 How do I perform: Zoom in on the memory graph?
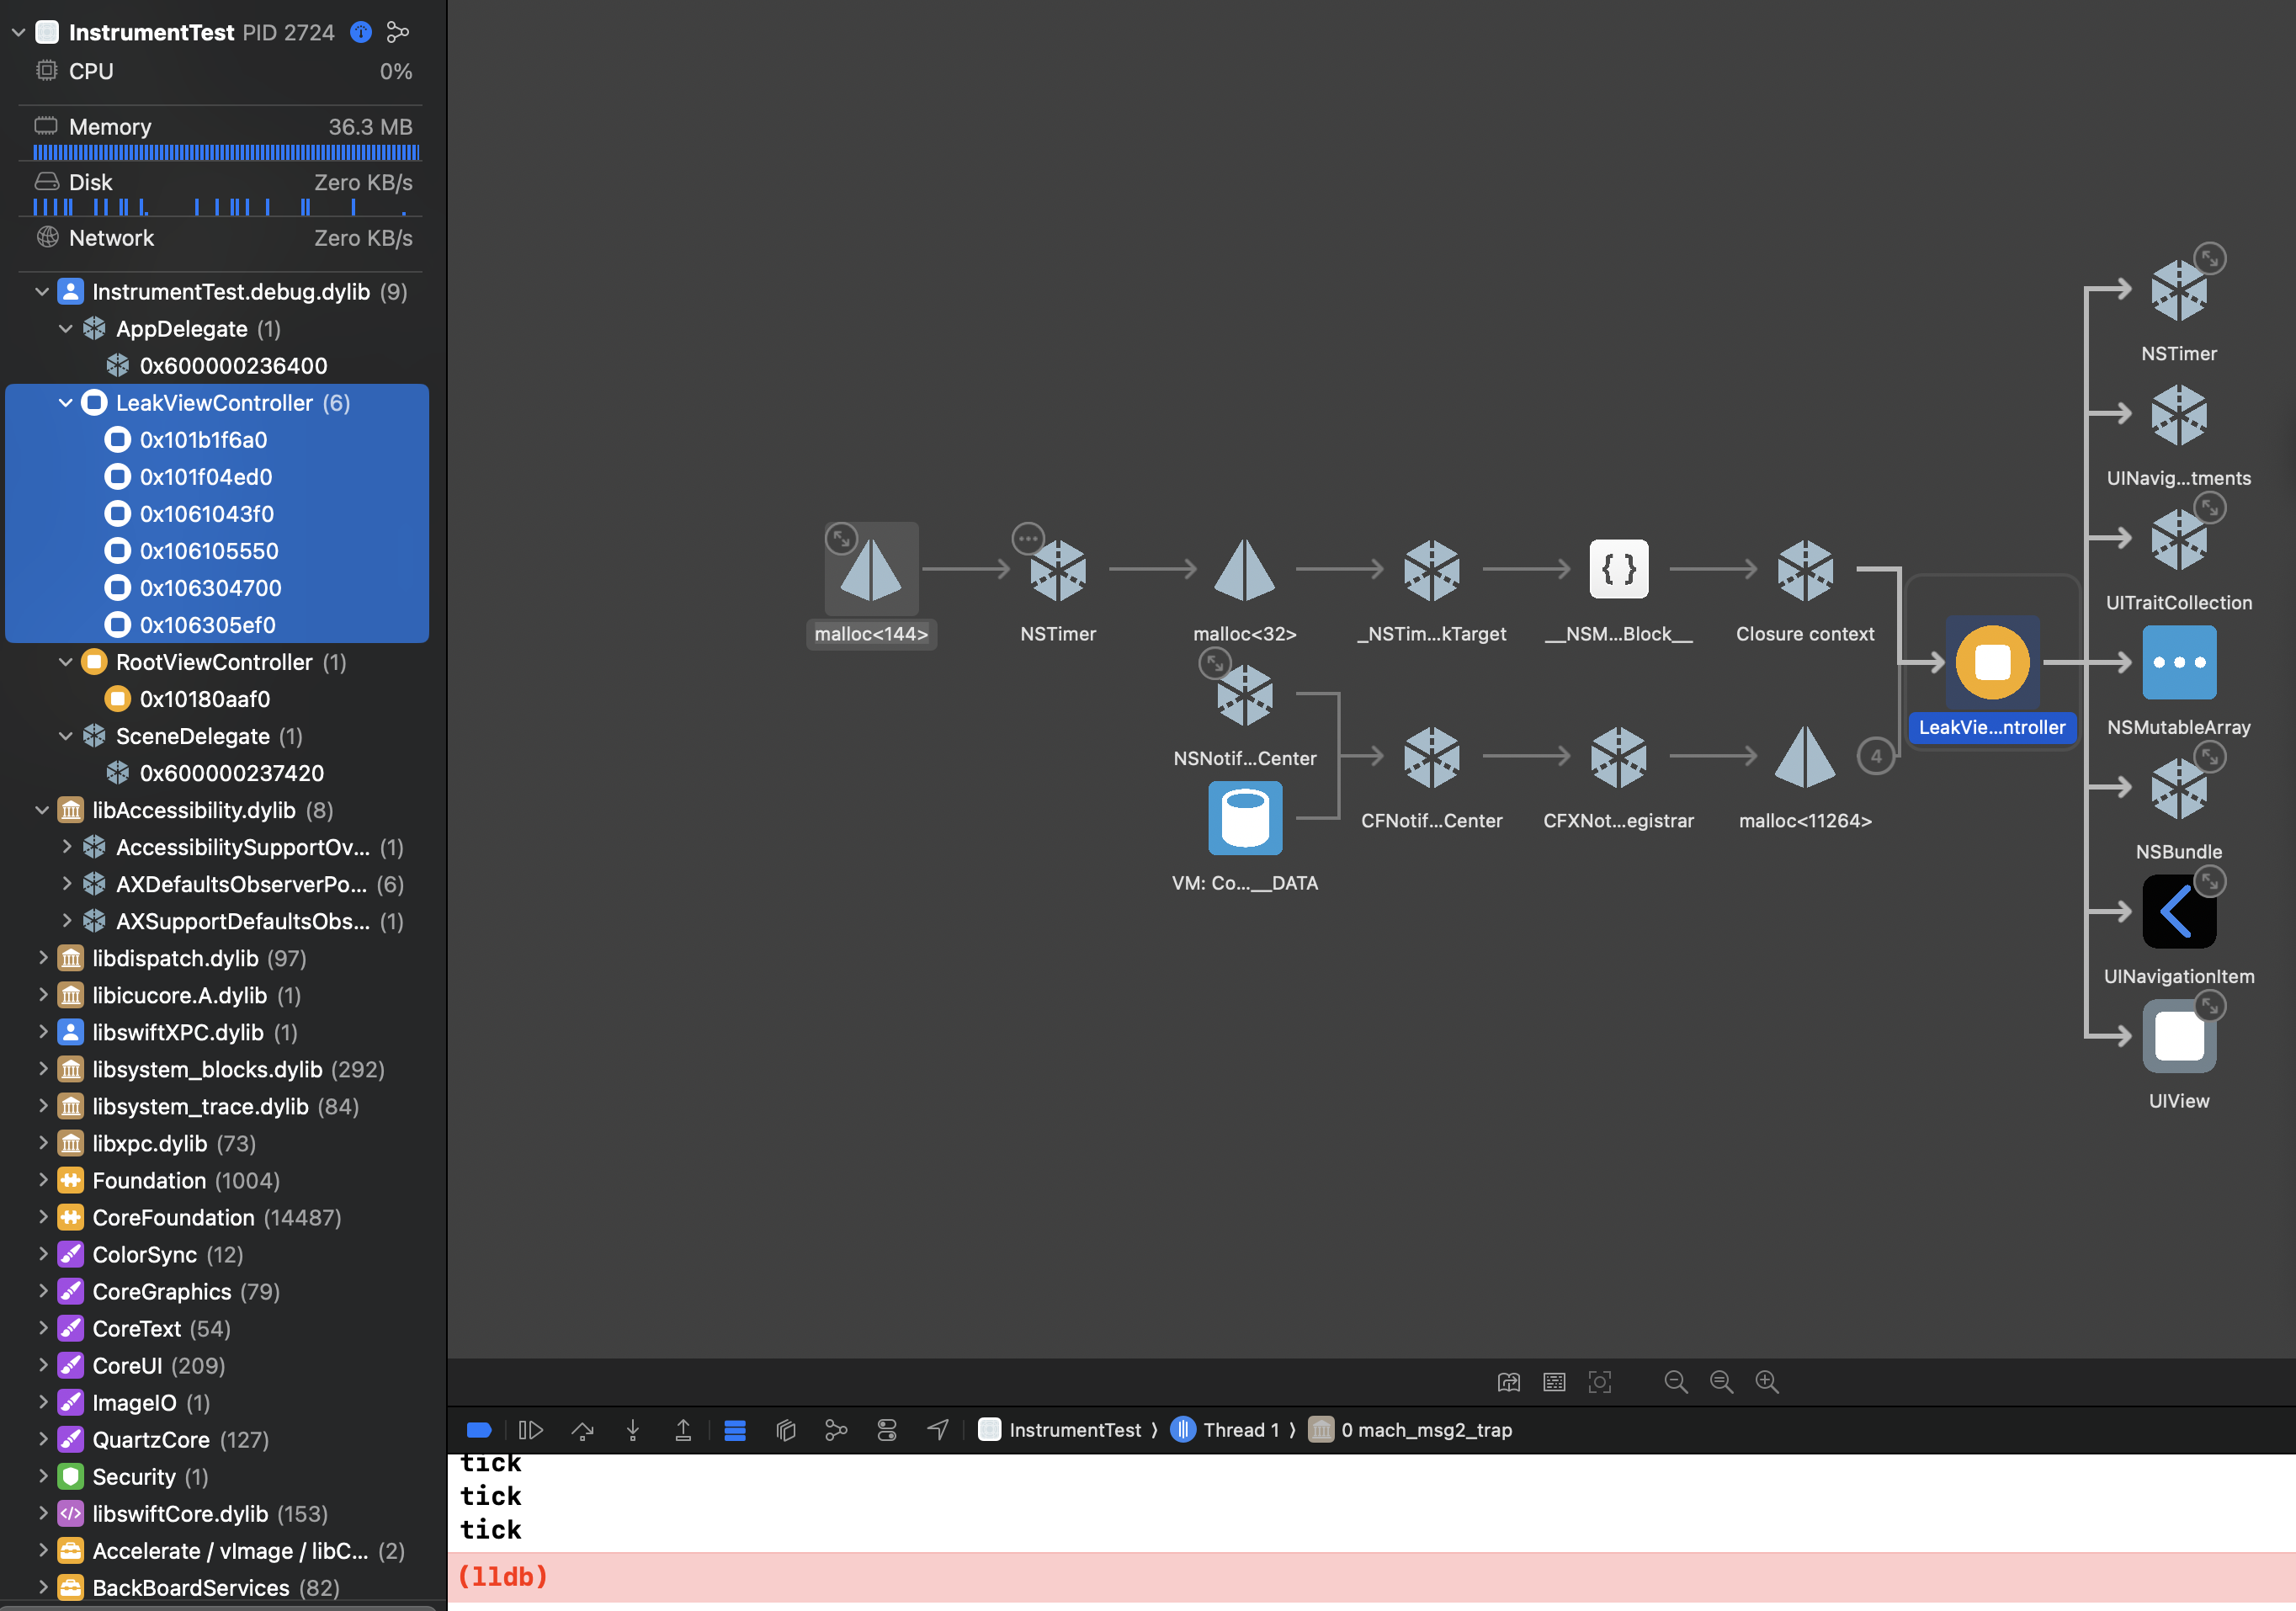pyautogui.click(x=1767, y=1381)
